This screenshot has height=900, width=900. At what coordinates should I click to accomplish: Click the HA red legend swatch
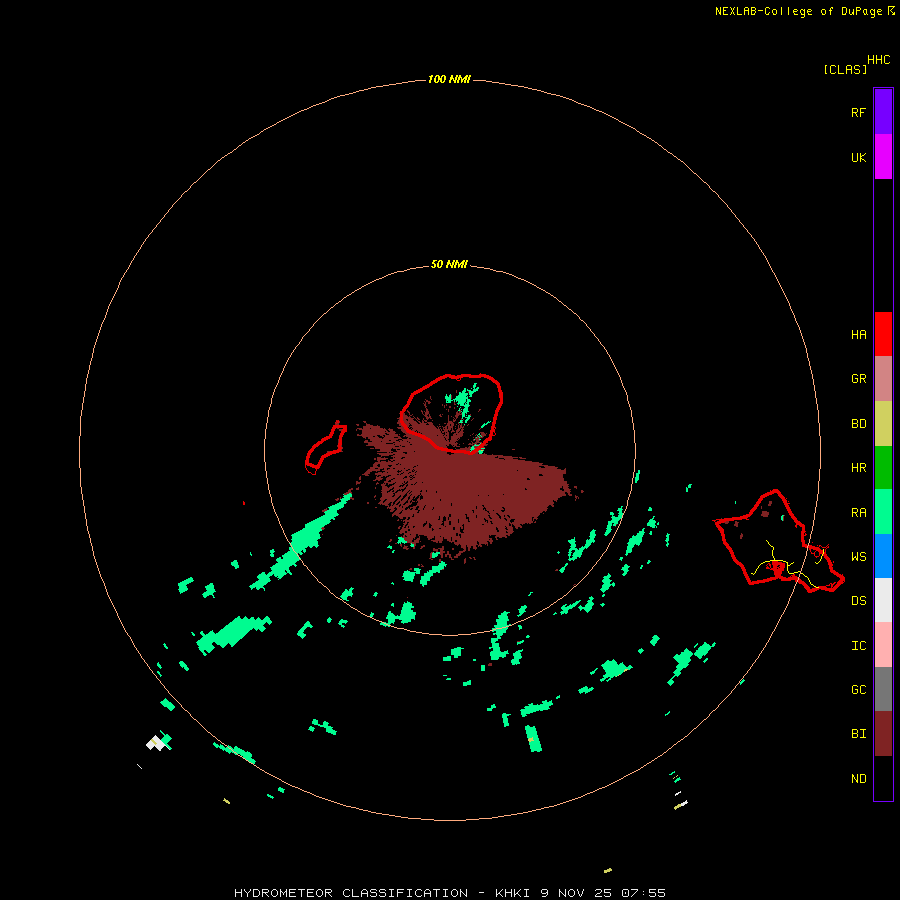[883, 334]
